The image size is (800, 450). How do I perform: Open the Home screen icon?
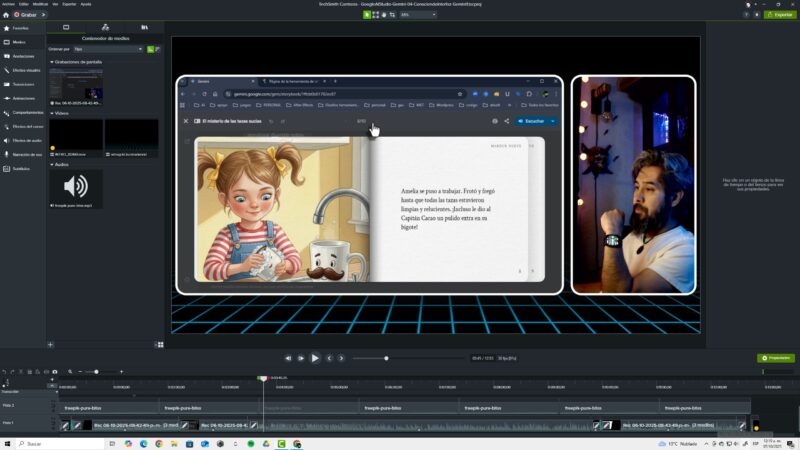6,15
